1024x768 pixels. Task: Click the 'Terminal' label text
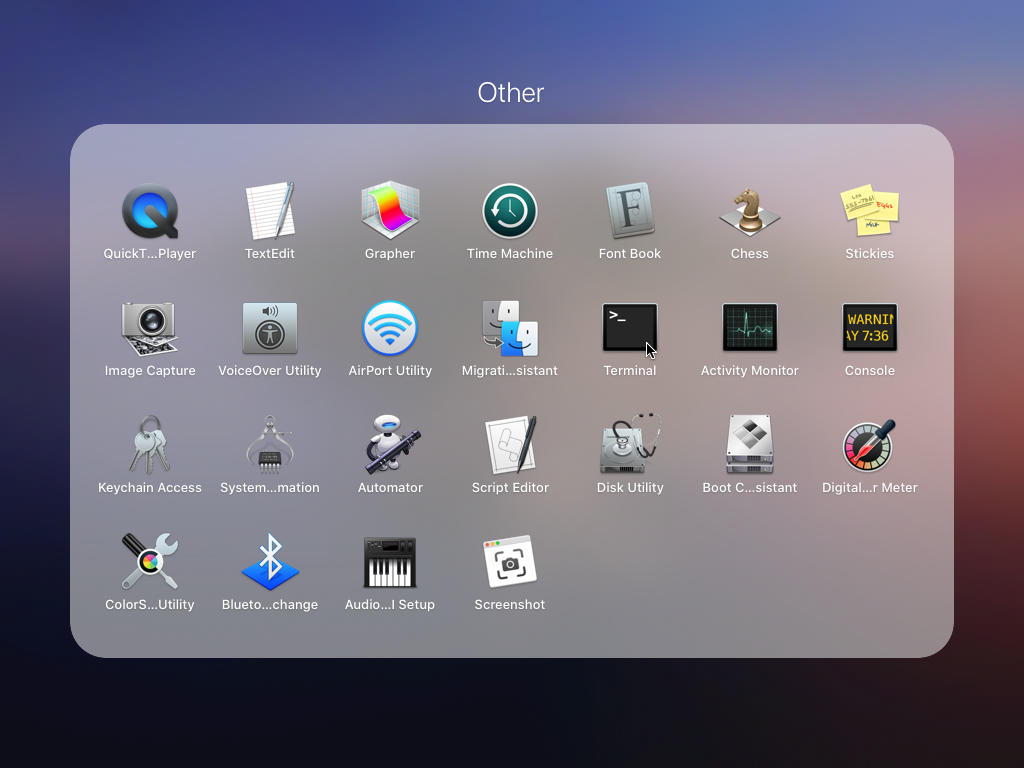[630, 370]
